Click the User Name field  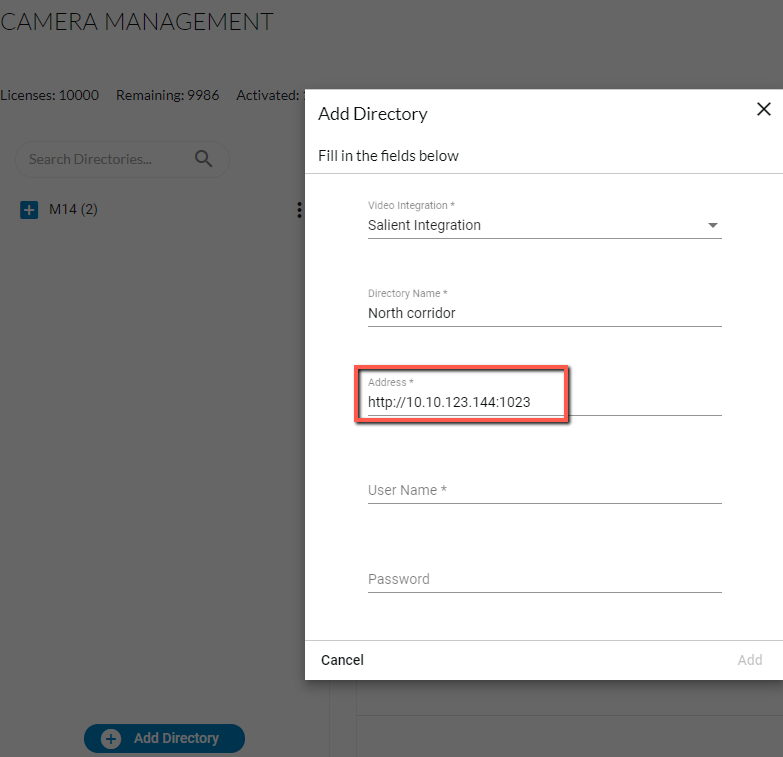544,490
